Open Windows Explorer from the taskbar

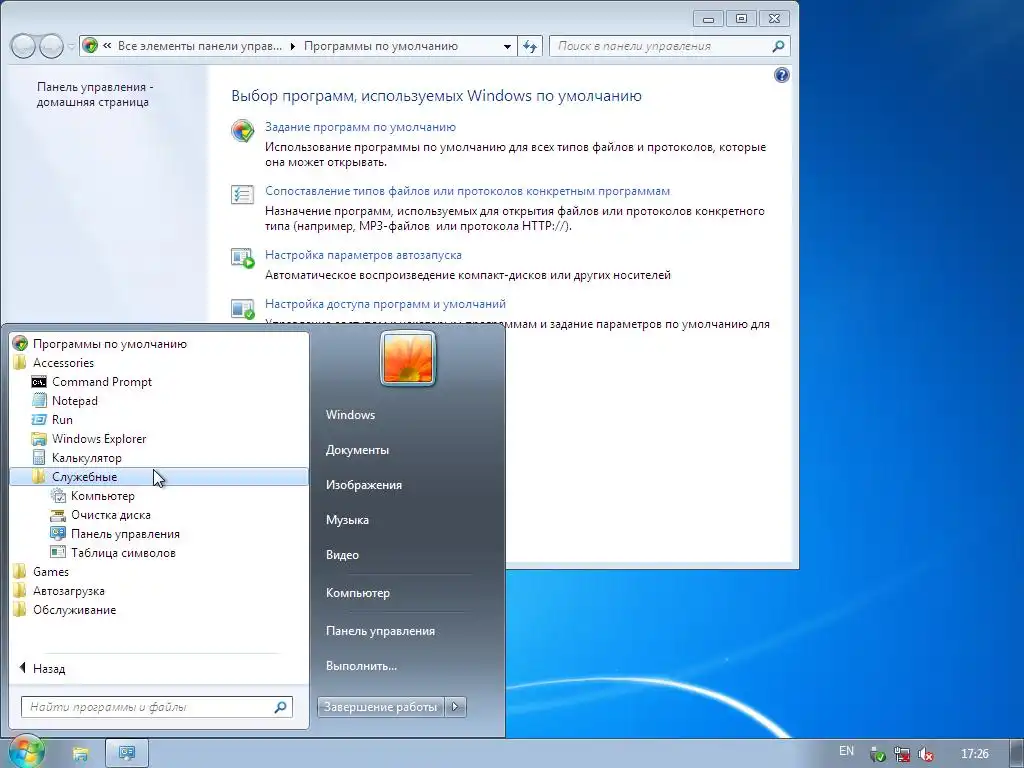80,754
